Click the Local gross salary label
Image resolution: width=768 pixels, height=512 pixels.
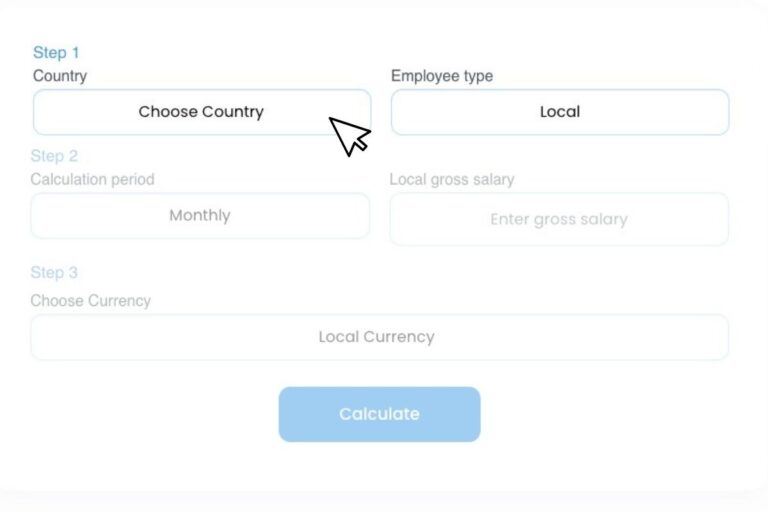(x=451, y=180)
